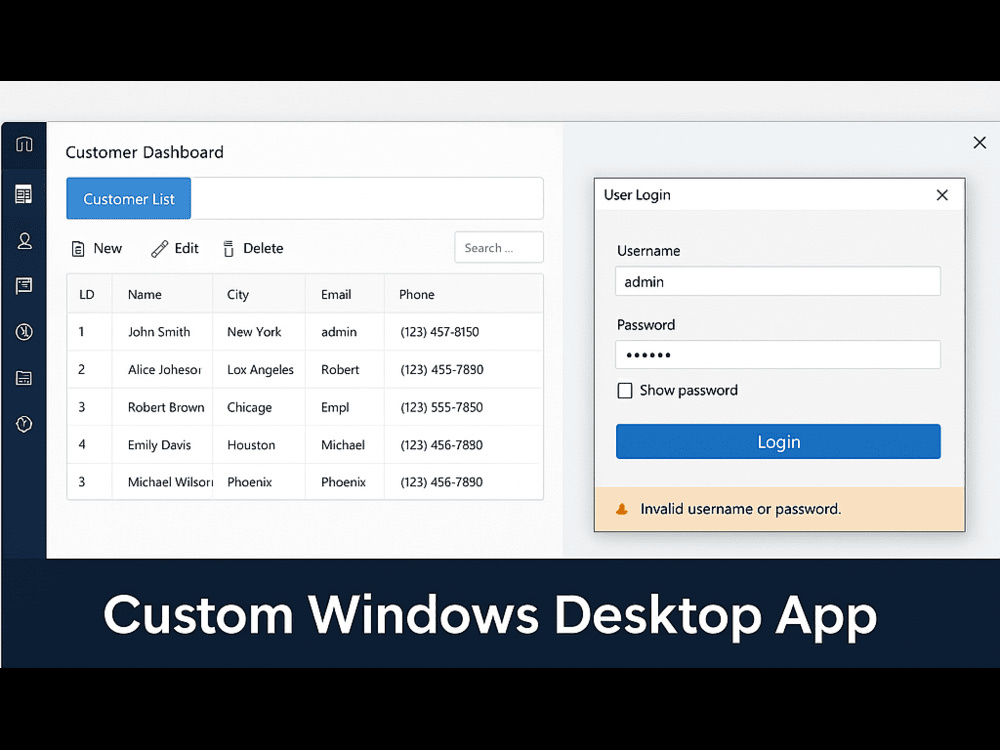This screenshot has height=750, width=1000.
Task: Click the New document icon
Action: pyautogui.click(x=78, y=249)
